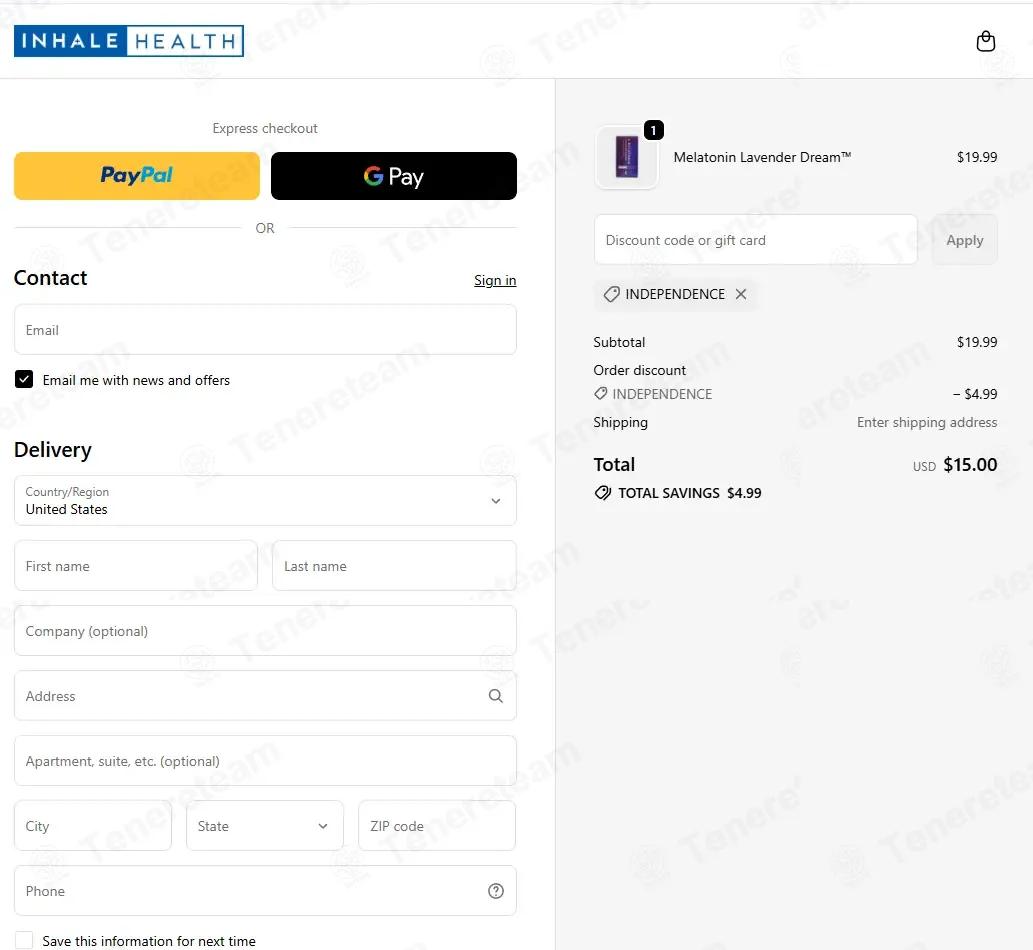The image size is (1033, 950).
Task: Click the $15.00 total amount
Action: 970,464
